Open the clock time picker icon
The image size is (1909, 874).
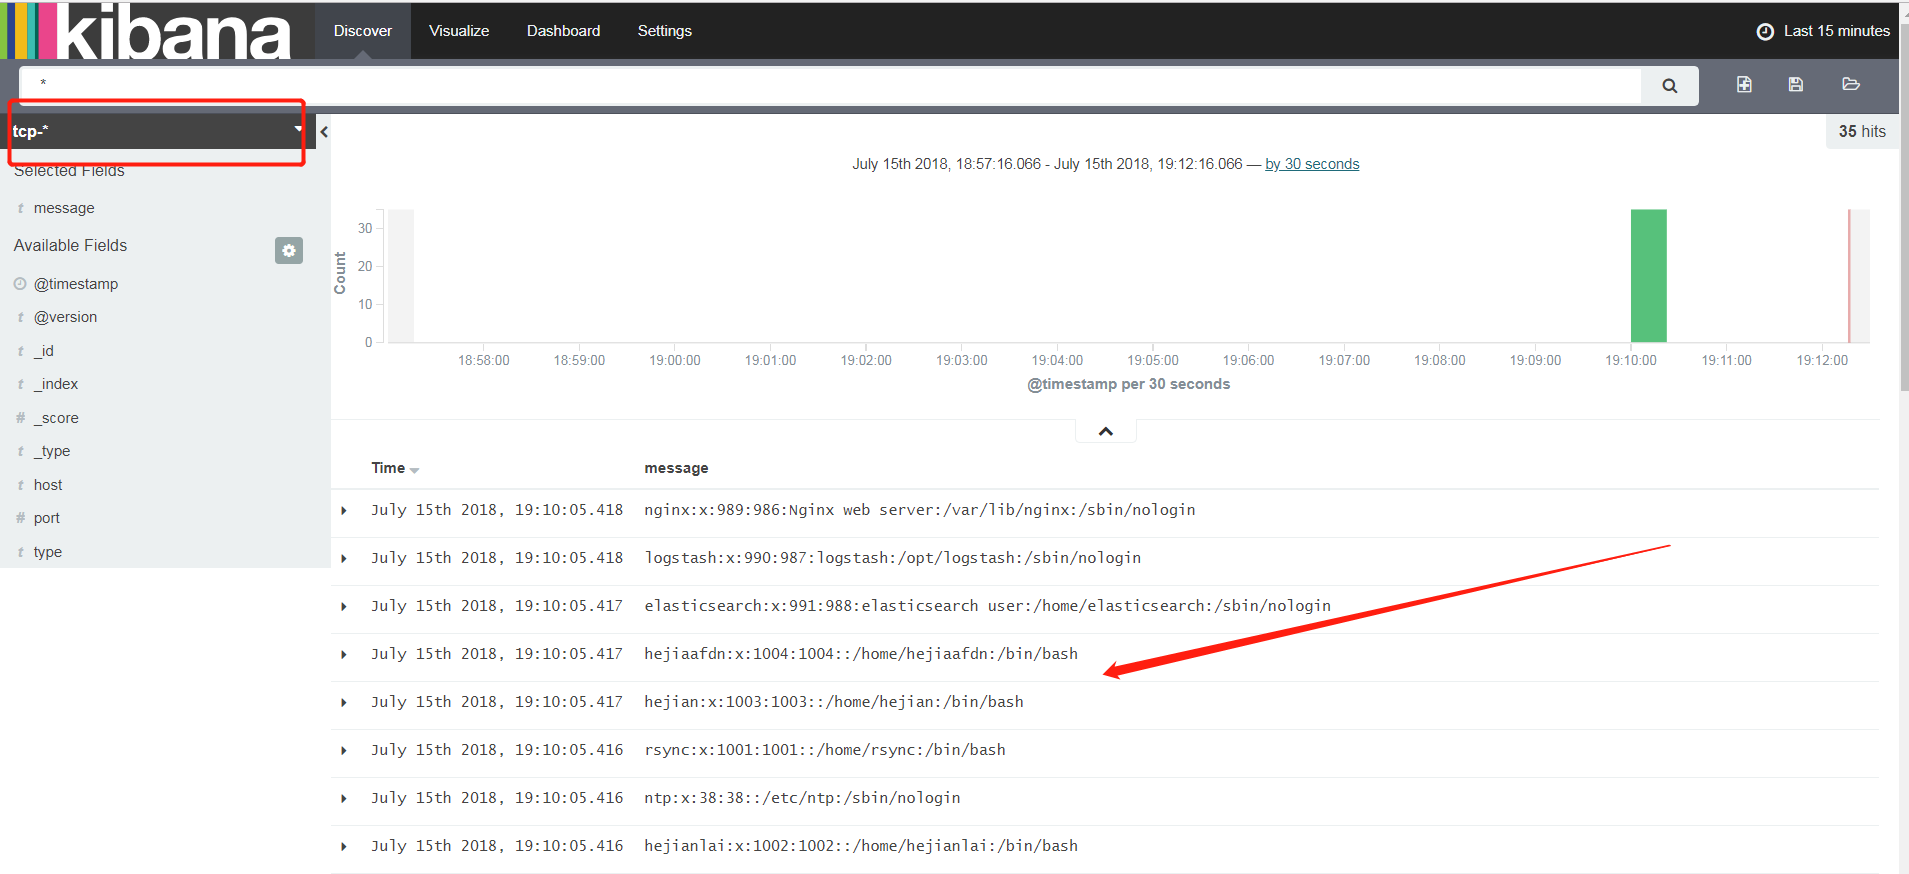(x=1765, y=31)
